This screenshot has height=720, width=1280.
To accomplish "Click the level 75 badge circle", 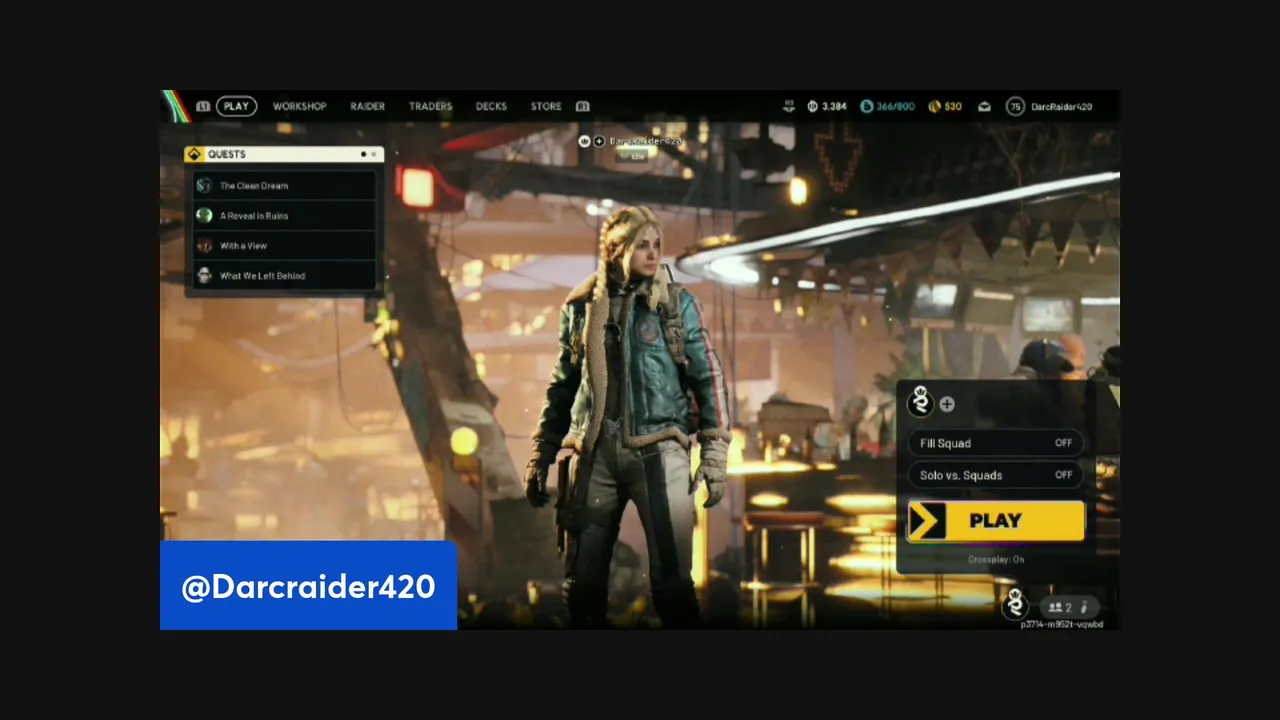I will pyautogui.click(x=1015, y=106).
